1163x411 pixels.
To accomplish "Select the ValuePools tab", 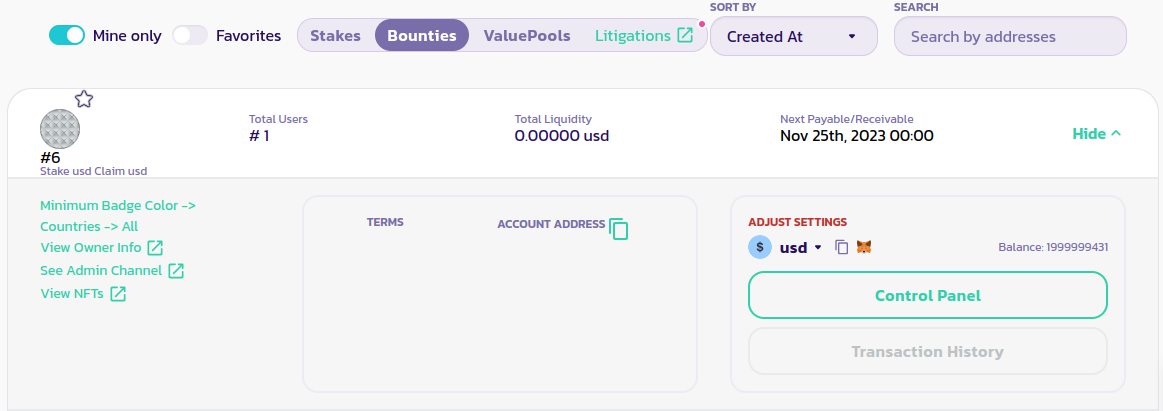I will [x=527, y=36].
